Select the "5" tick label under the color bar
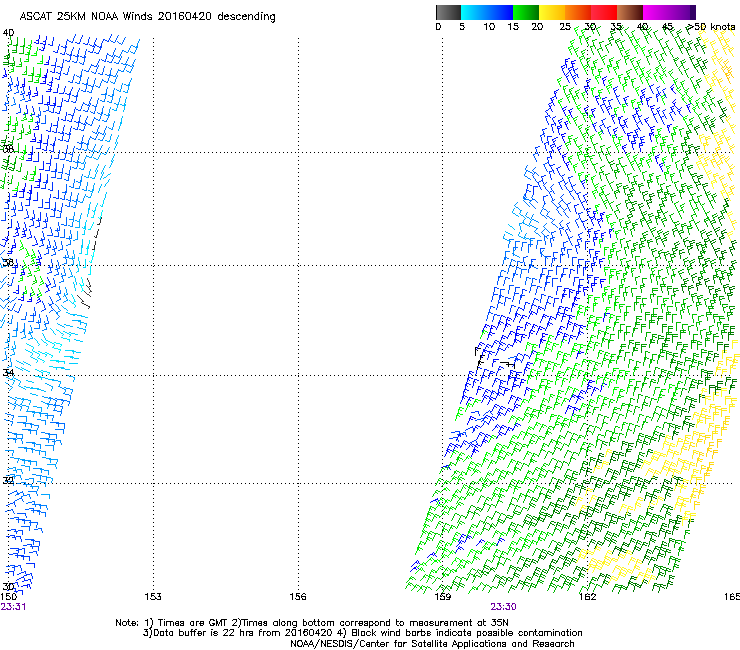The width and height of the screenshot is (740, 650). coord(462,26)
